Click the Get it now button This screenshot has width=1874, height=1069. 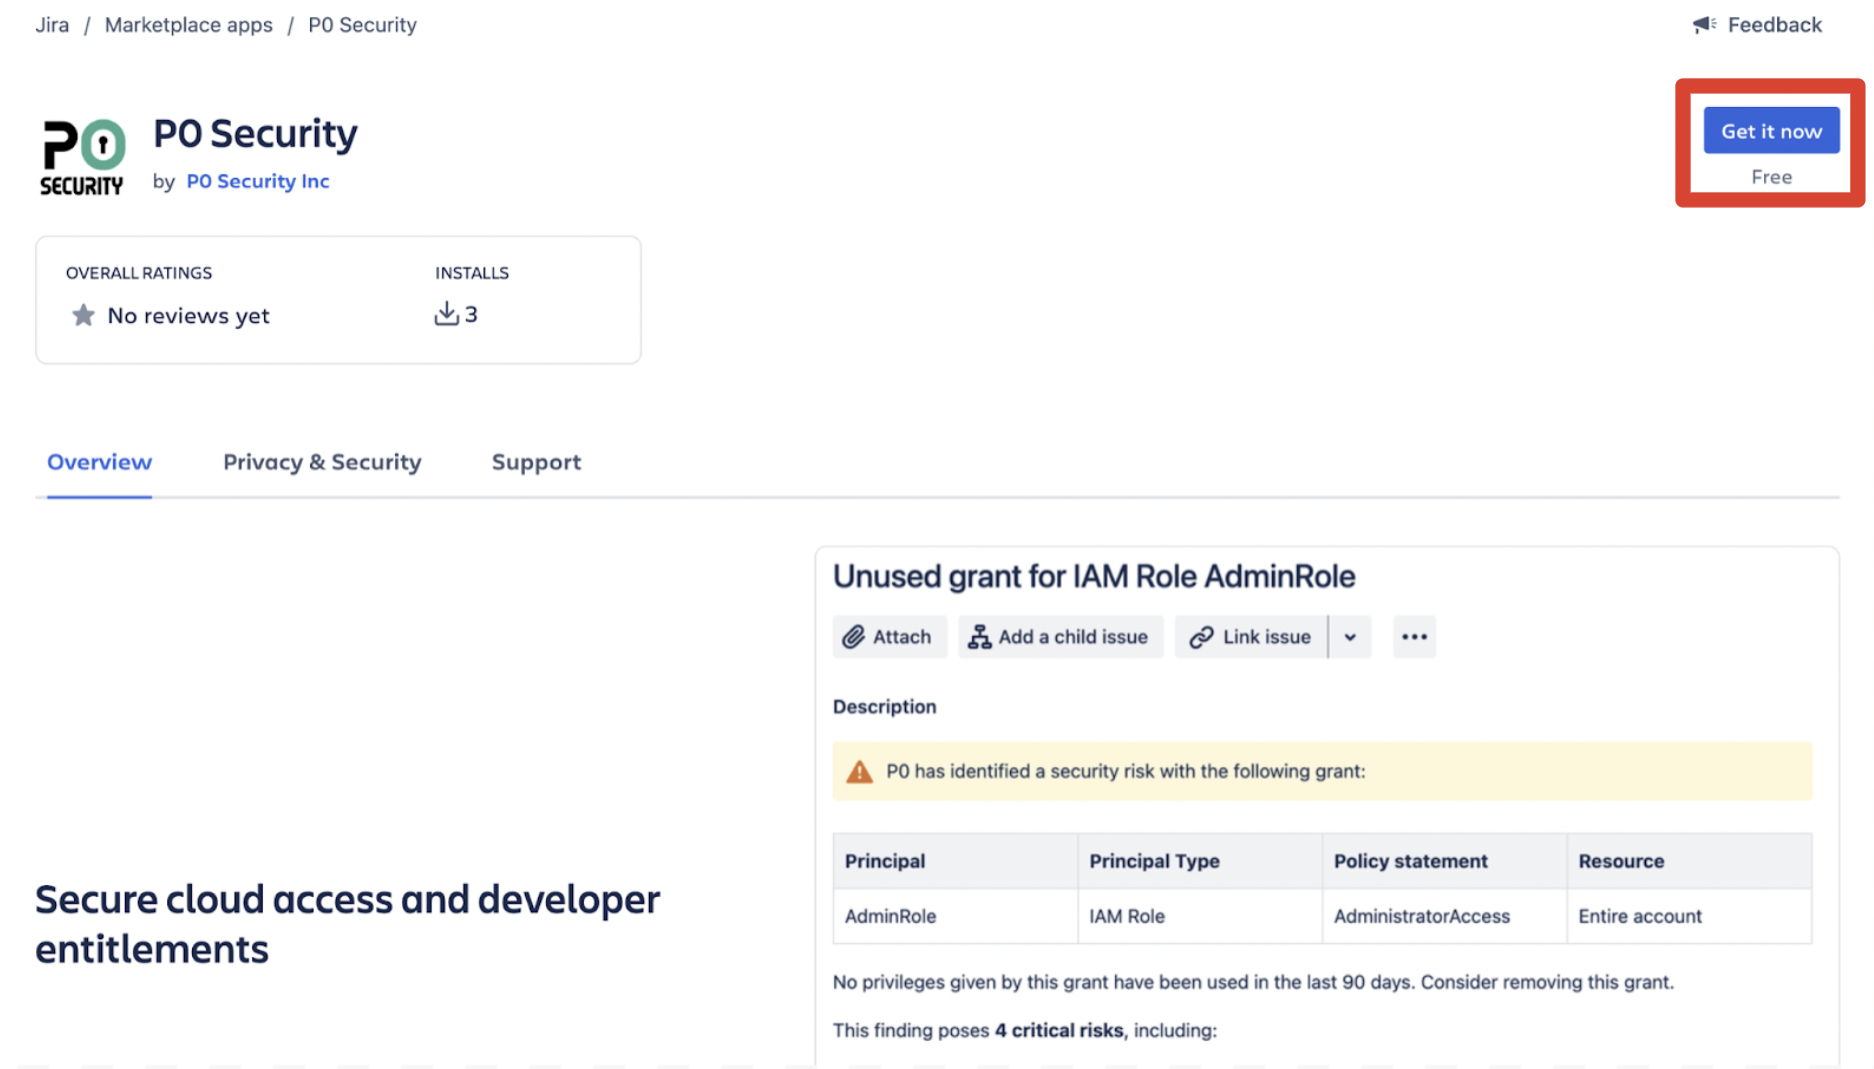1771,131
